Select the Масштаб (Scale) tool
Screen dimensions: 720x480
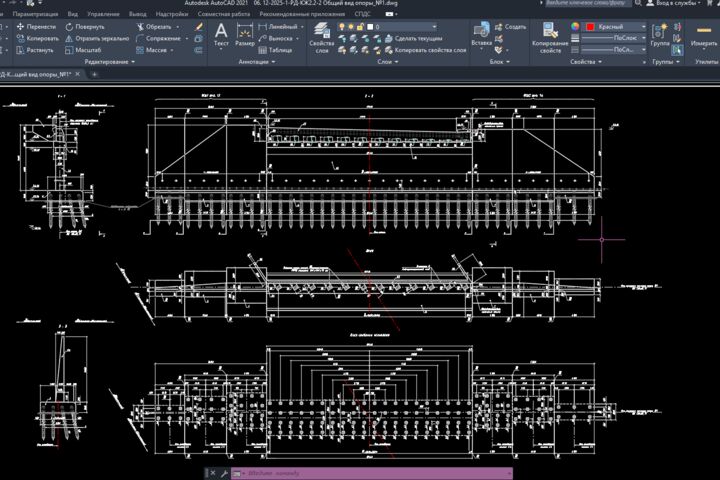pyautogui.click(x=83, y=50)
